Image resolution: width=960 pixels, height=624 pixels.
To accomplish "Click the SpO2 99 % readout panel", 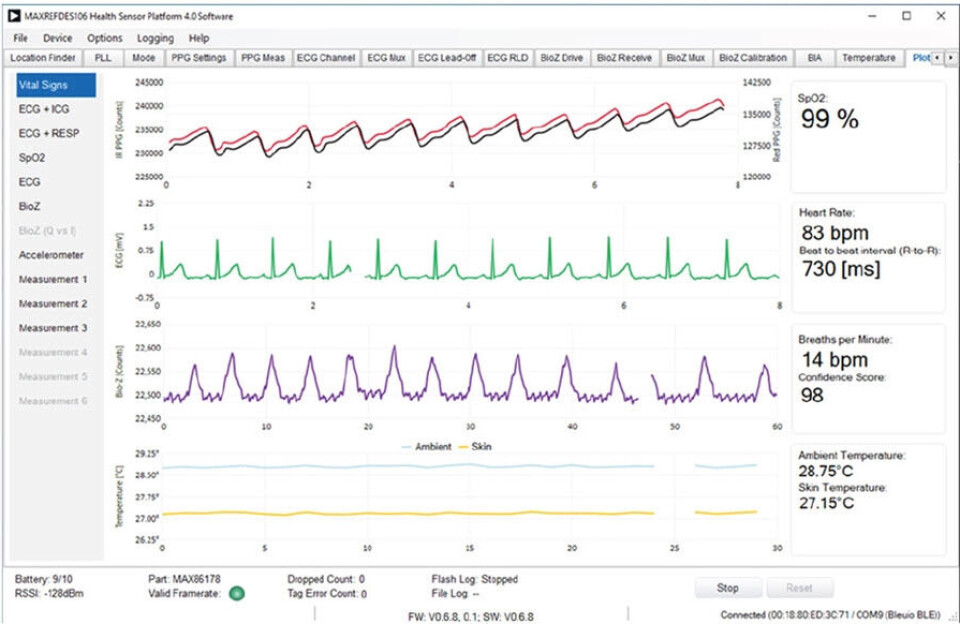I will [868, 135].
